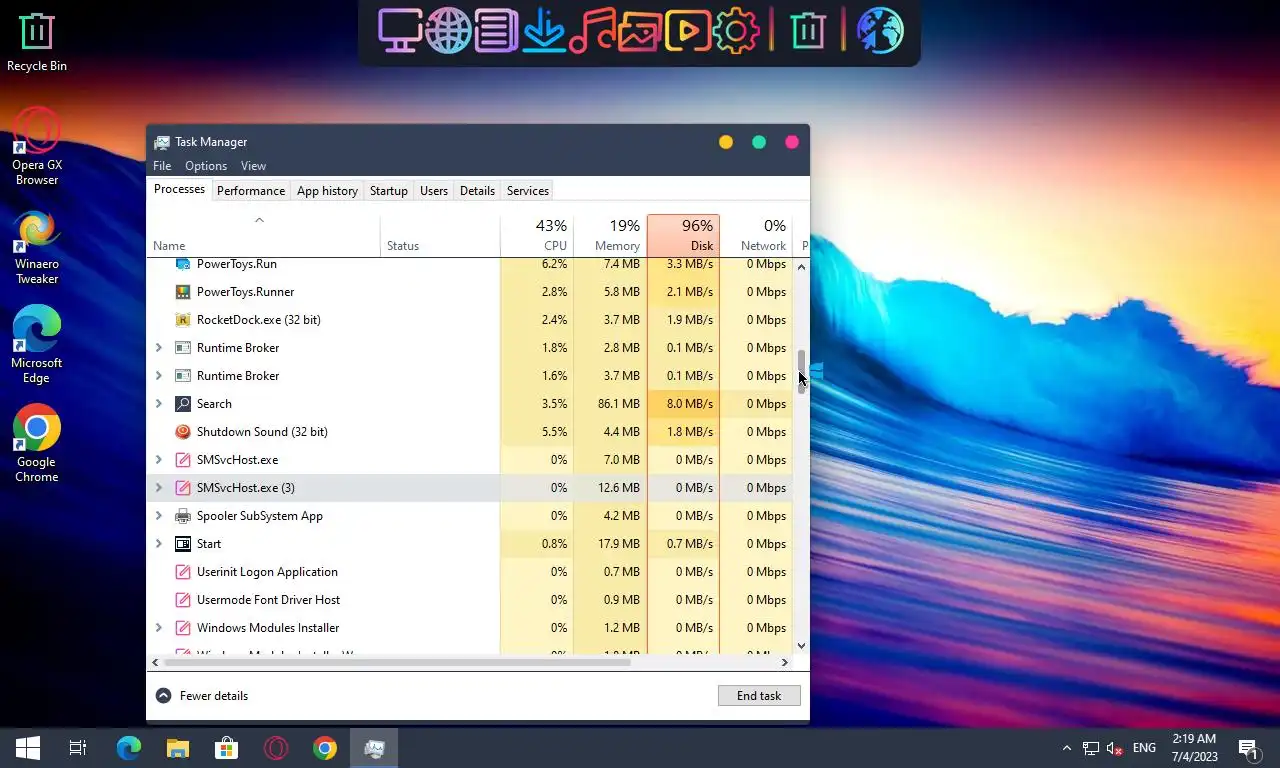Open the pictures icon in top dock

coord(639,30)
